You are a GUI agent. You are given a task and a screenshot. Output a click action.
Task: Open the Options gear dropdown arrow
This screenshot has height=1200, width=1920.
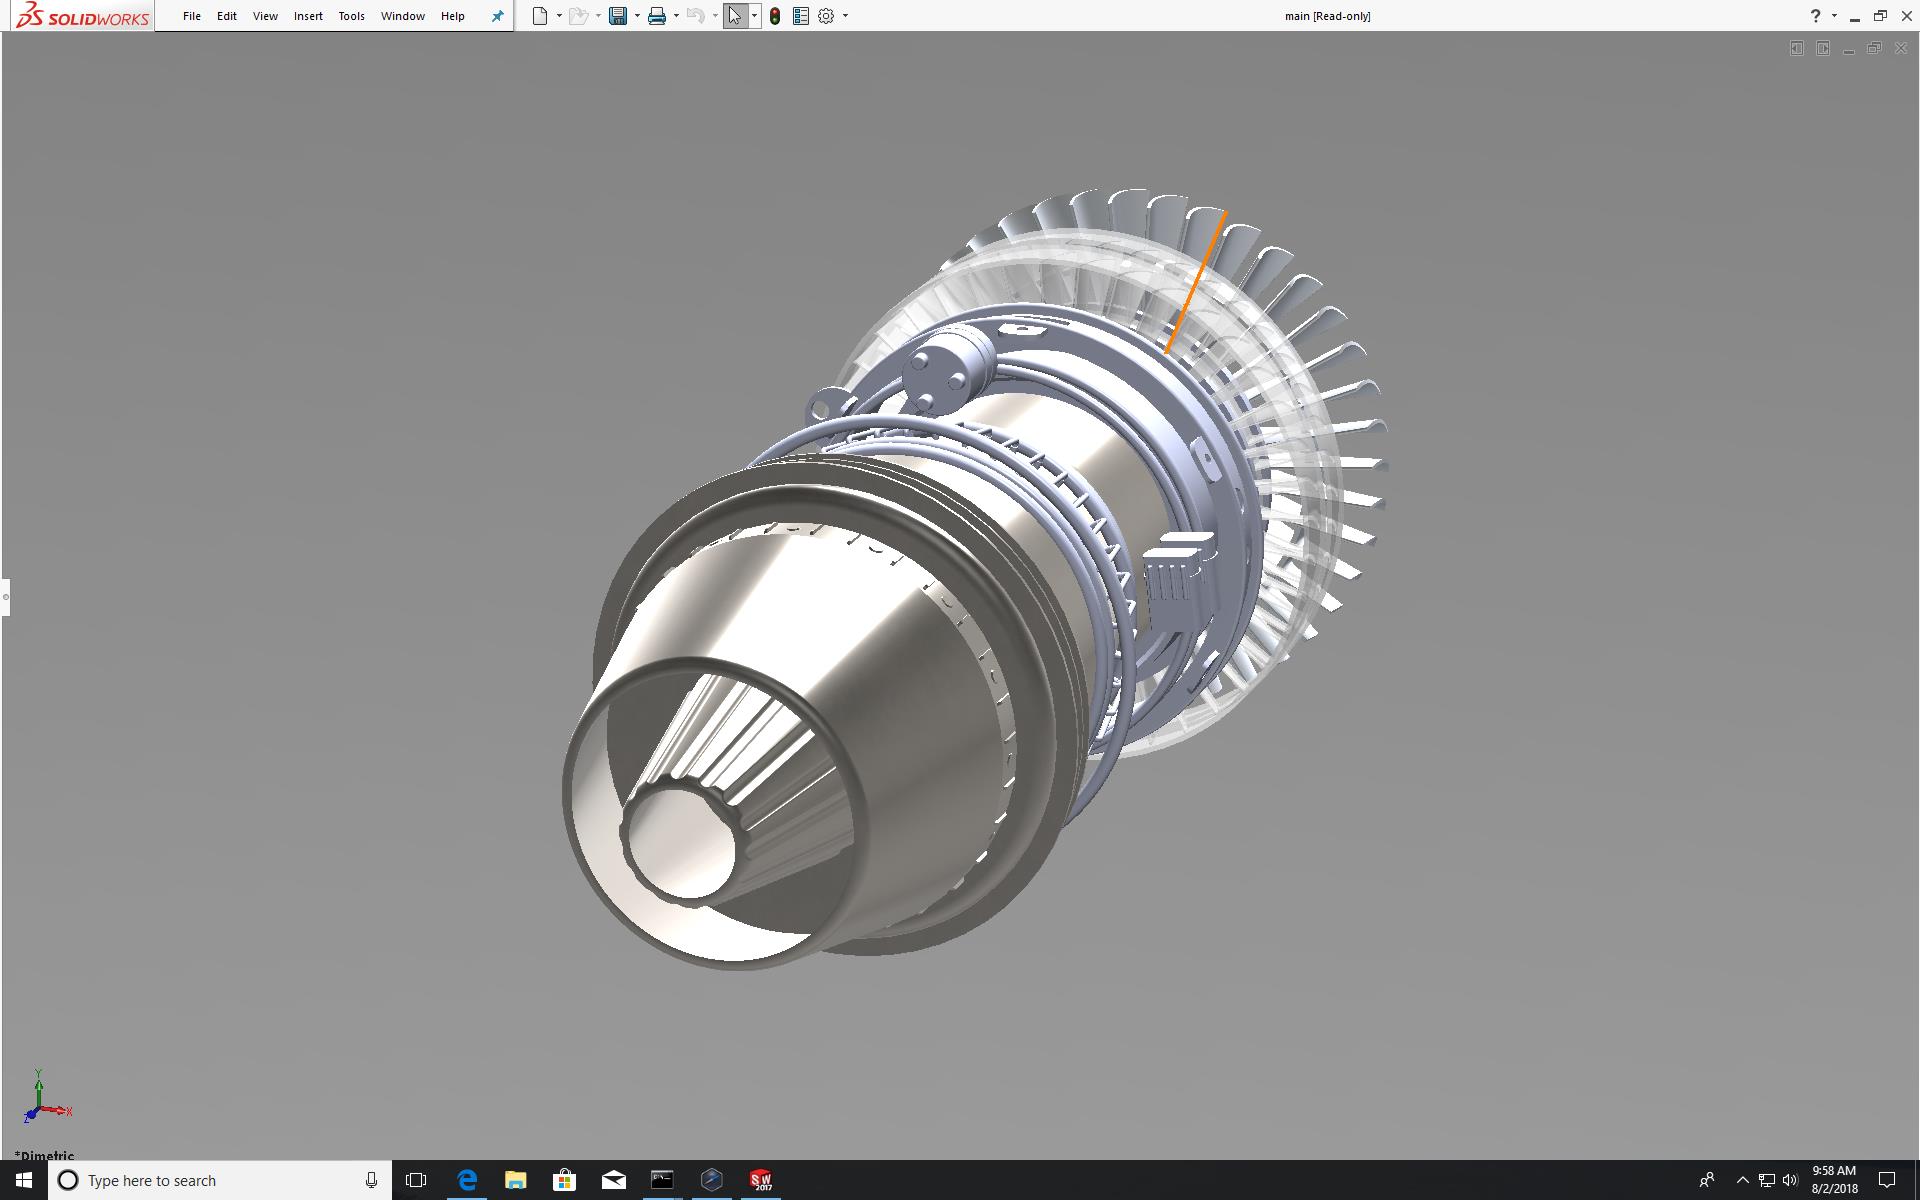pos(845,16)
